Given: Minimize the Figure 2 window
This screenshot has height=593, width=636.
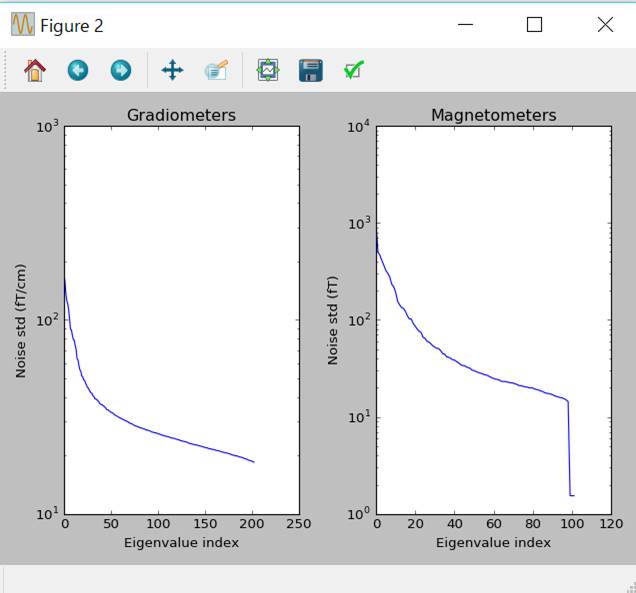Looking at the screenshot, I should tap(465, 25).
